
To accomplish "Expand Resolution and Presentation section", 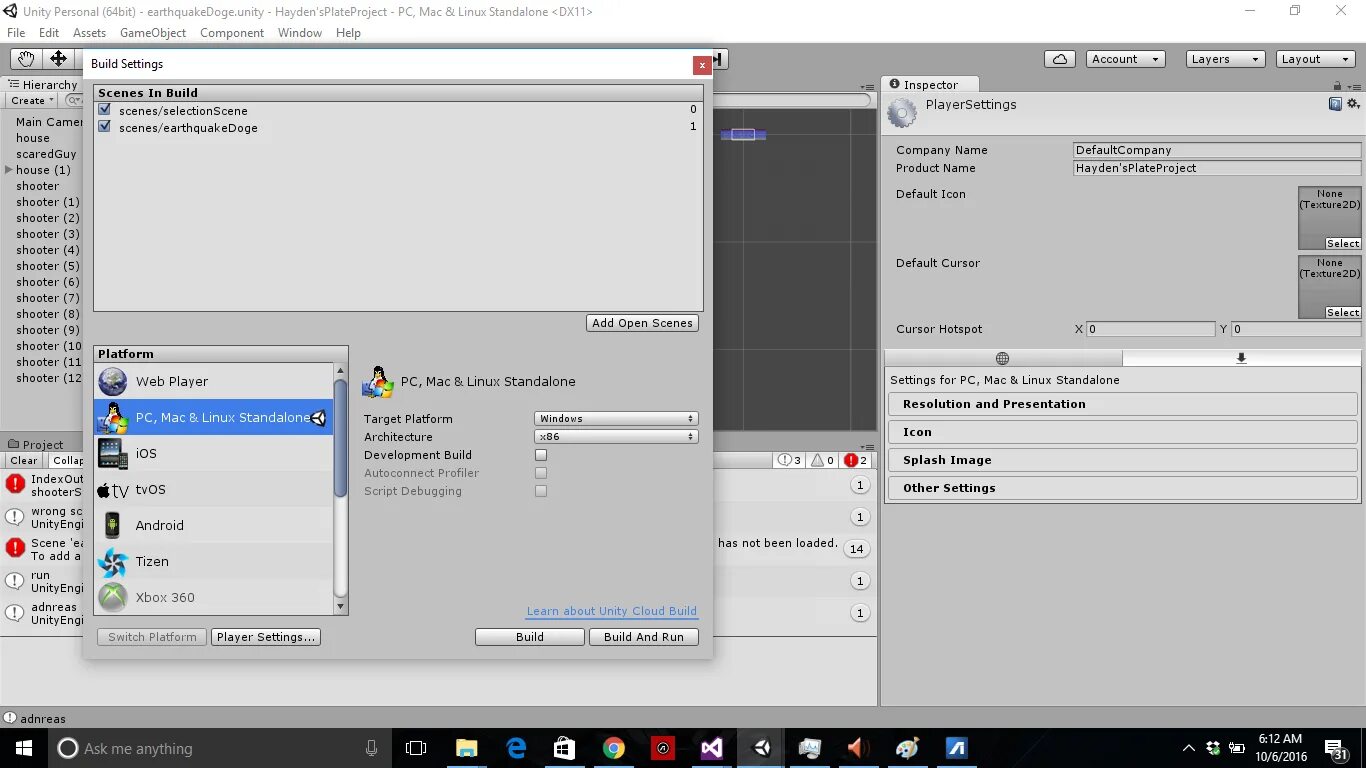I will 1122,404.
